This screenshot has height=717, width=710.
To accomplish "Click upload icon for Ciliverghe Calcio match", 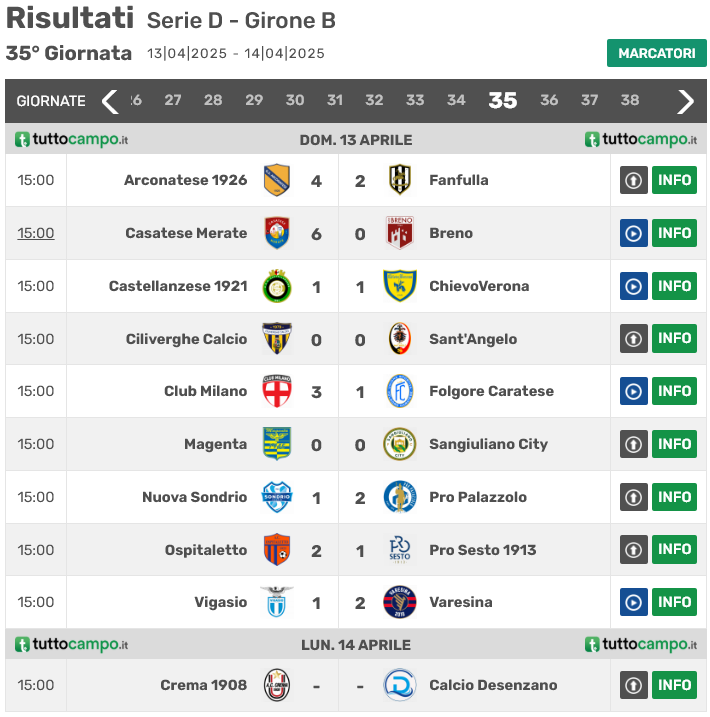I will pos(634,339).
